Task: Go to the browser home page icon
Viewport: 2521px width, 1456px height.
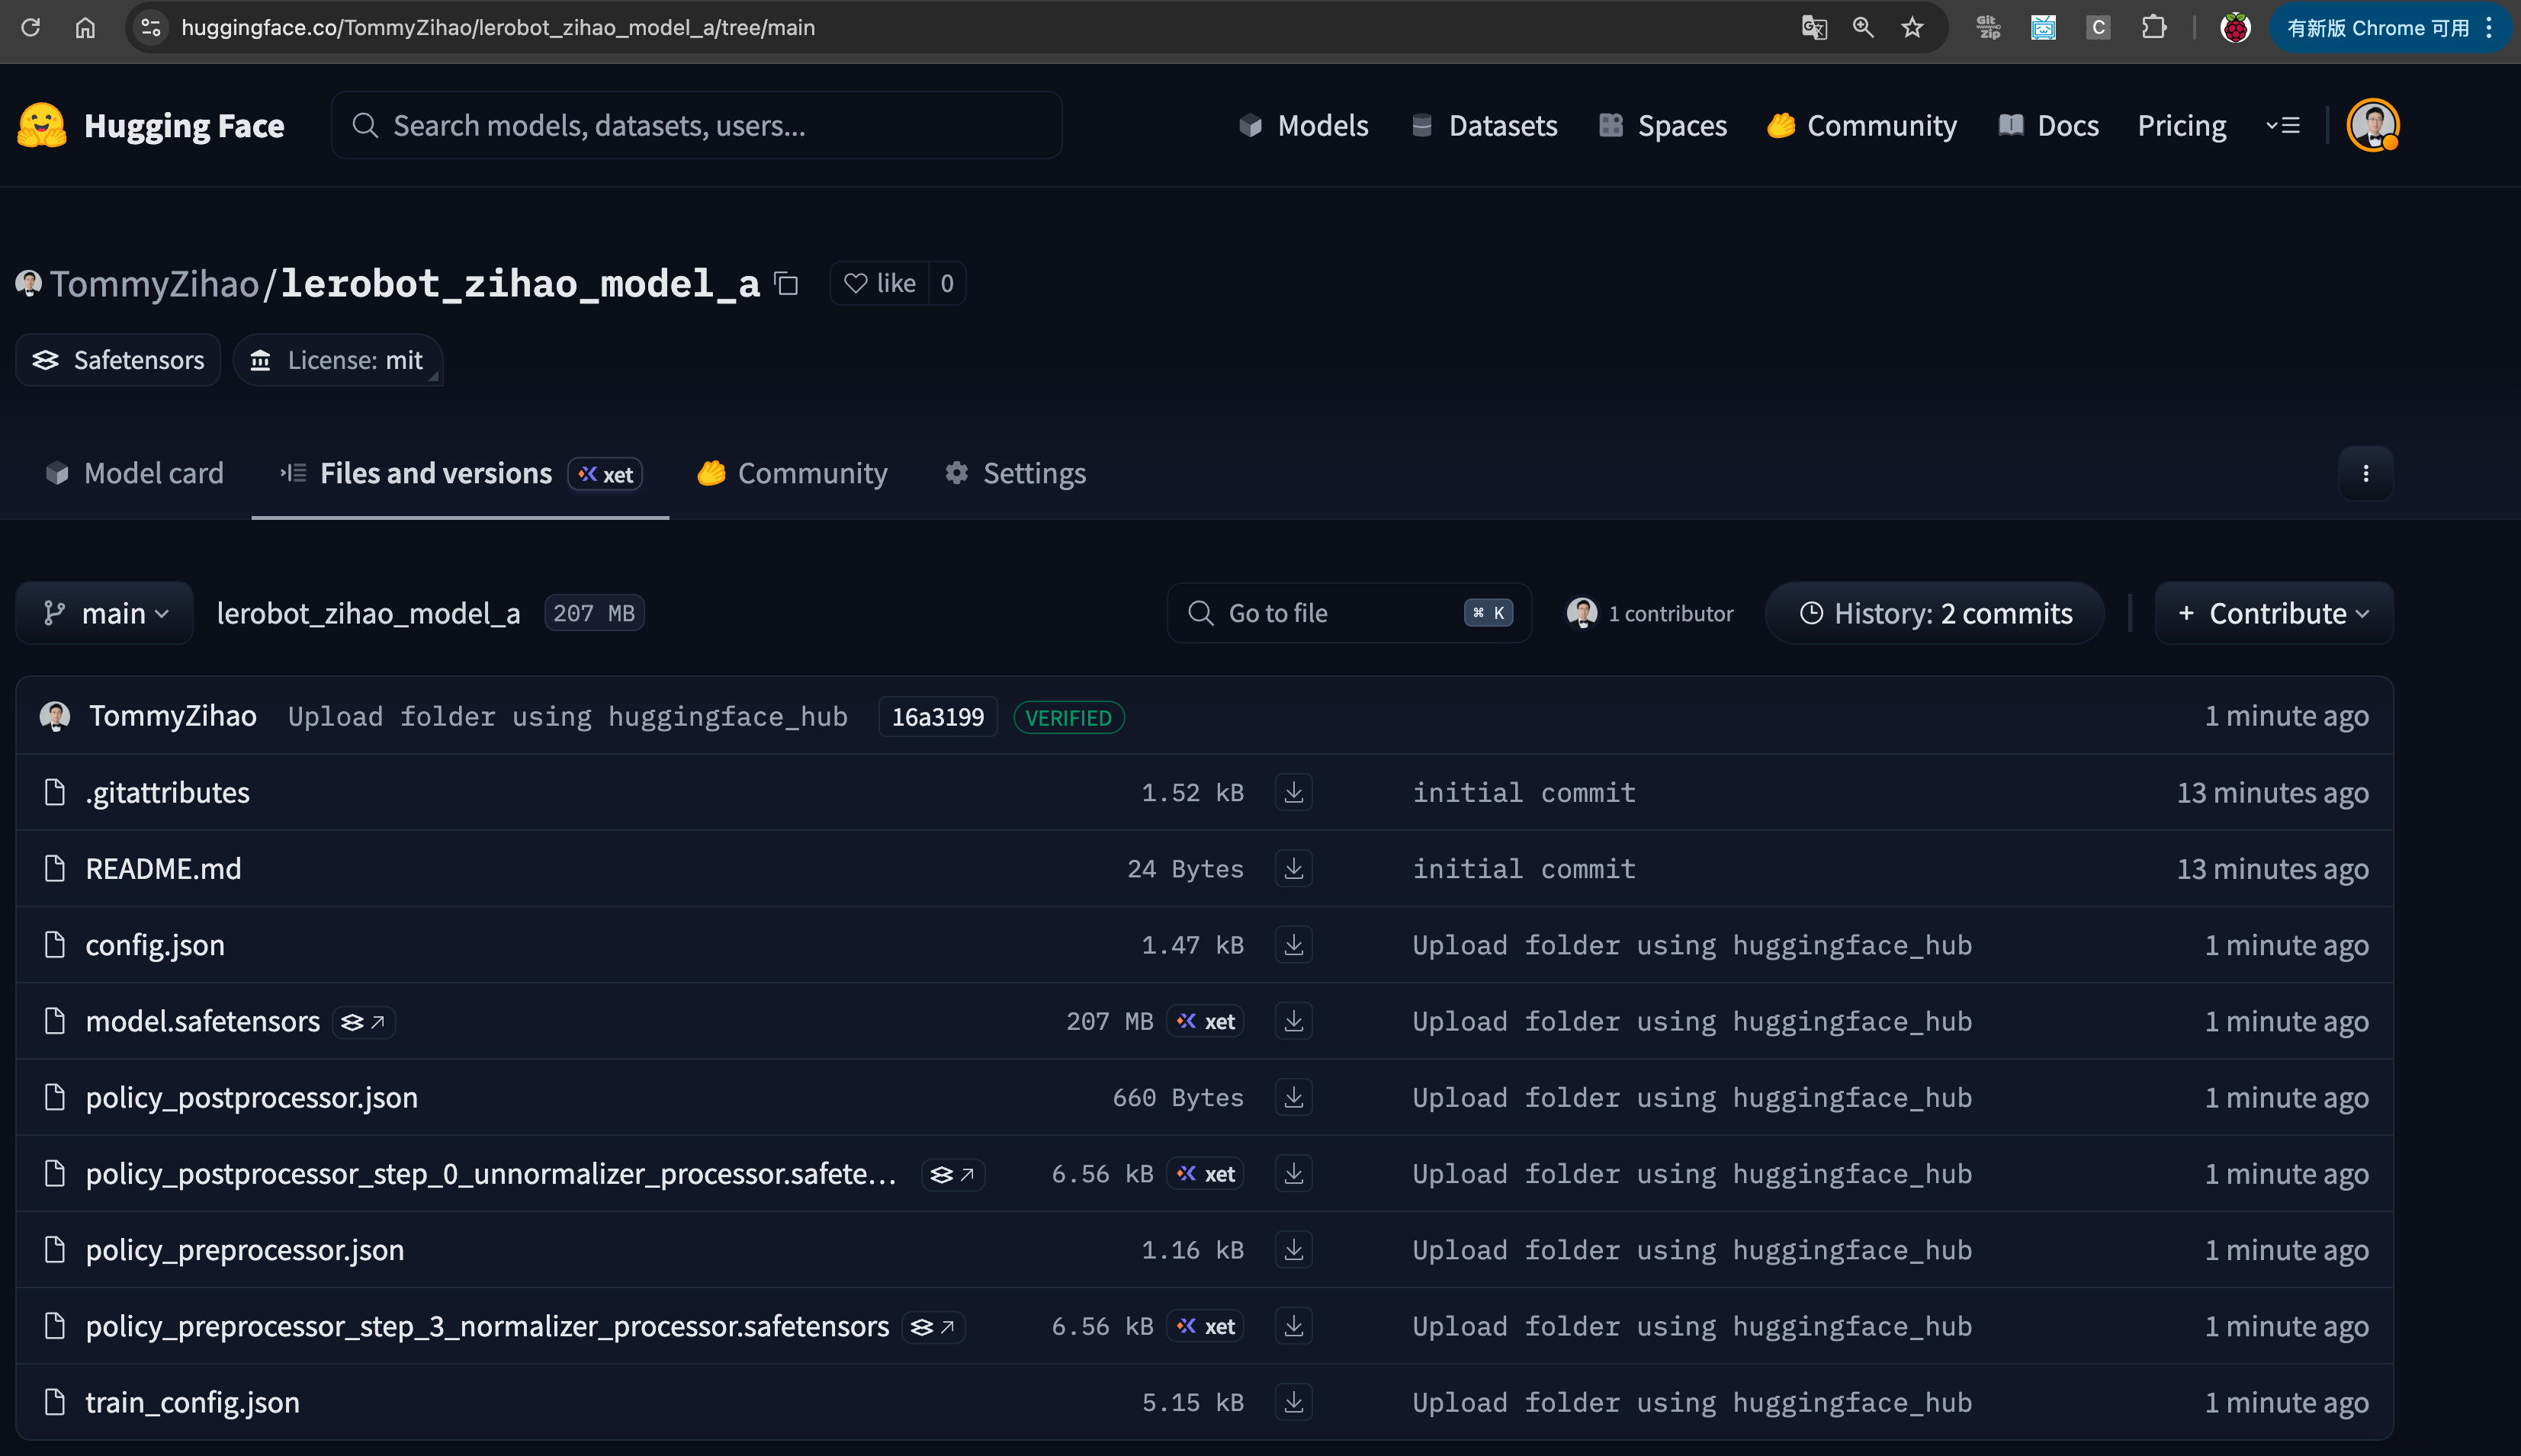Action: pyautogui.click(x=85, y=27)
